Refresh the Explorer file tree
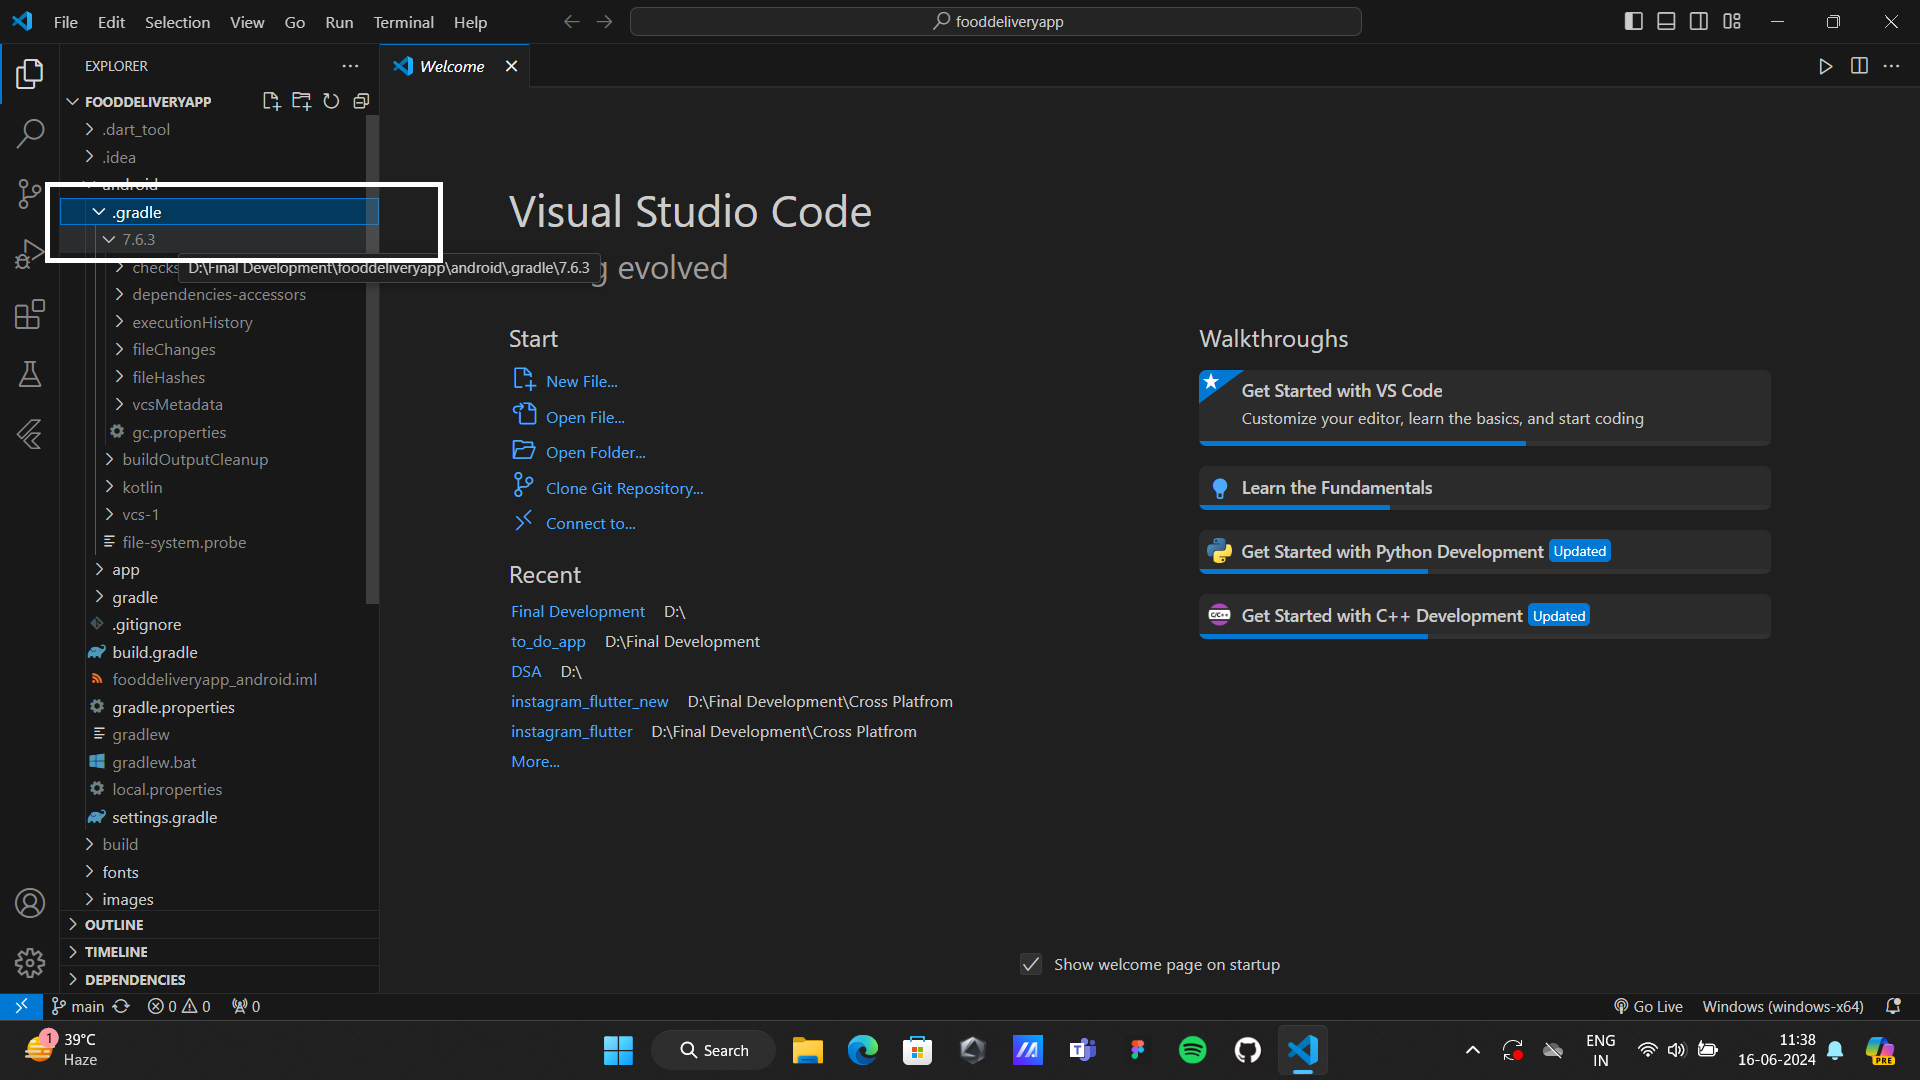1920x1080 pixels. tap(331, 101)
